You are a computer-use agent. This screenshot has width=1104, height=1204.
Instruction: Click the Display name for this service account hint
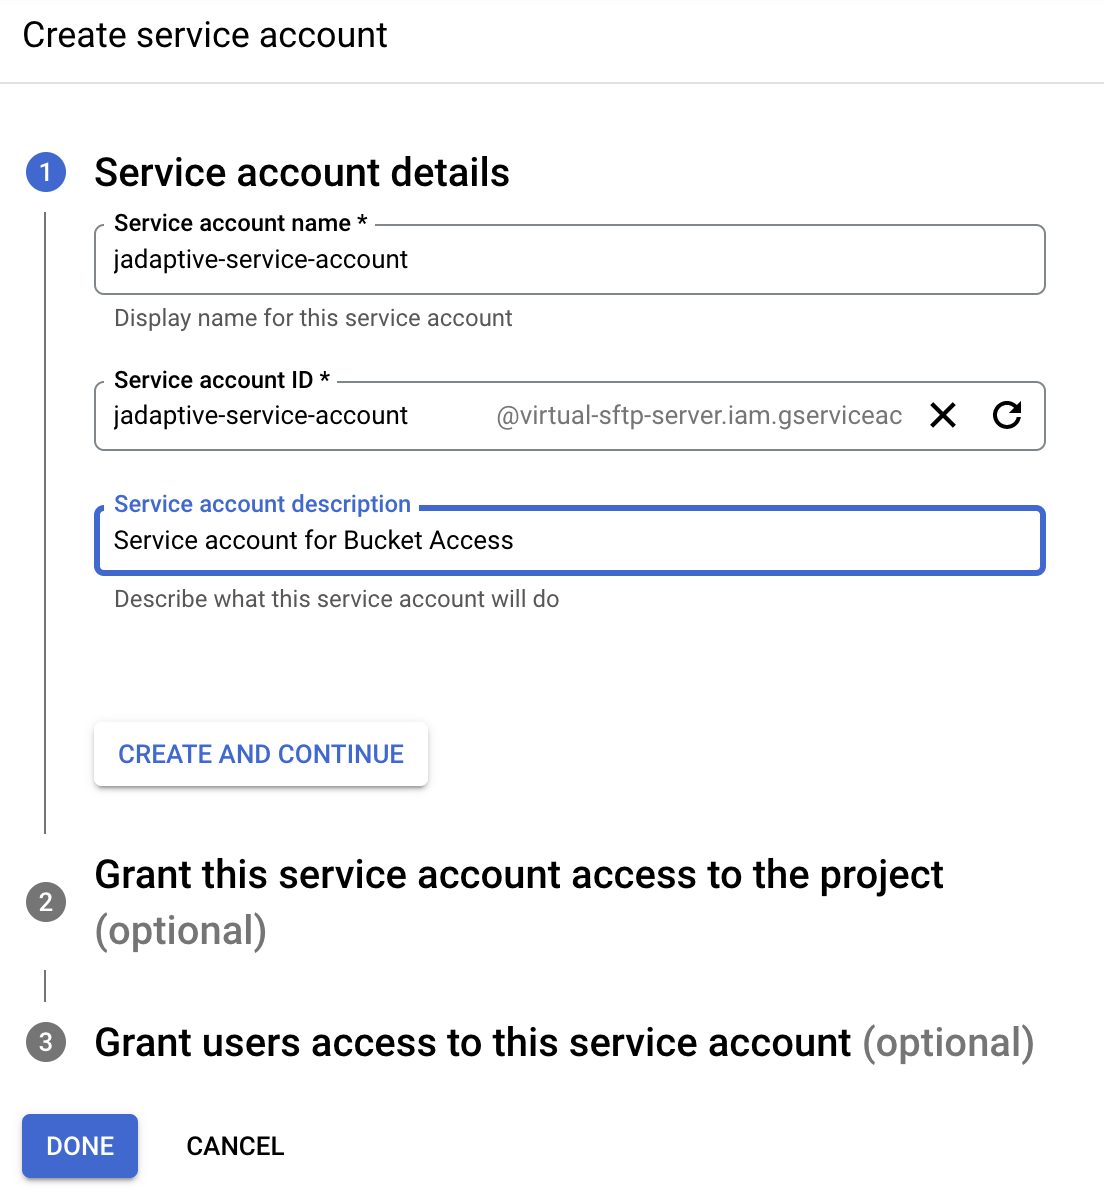313,318
